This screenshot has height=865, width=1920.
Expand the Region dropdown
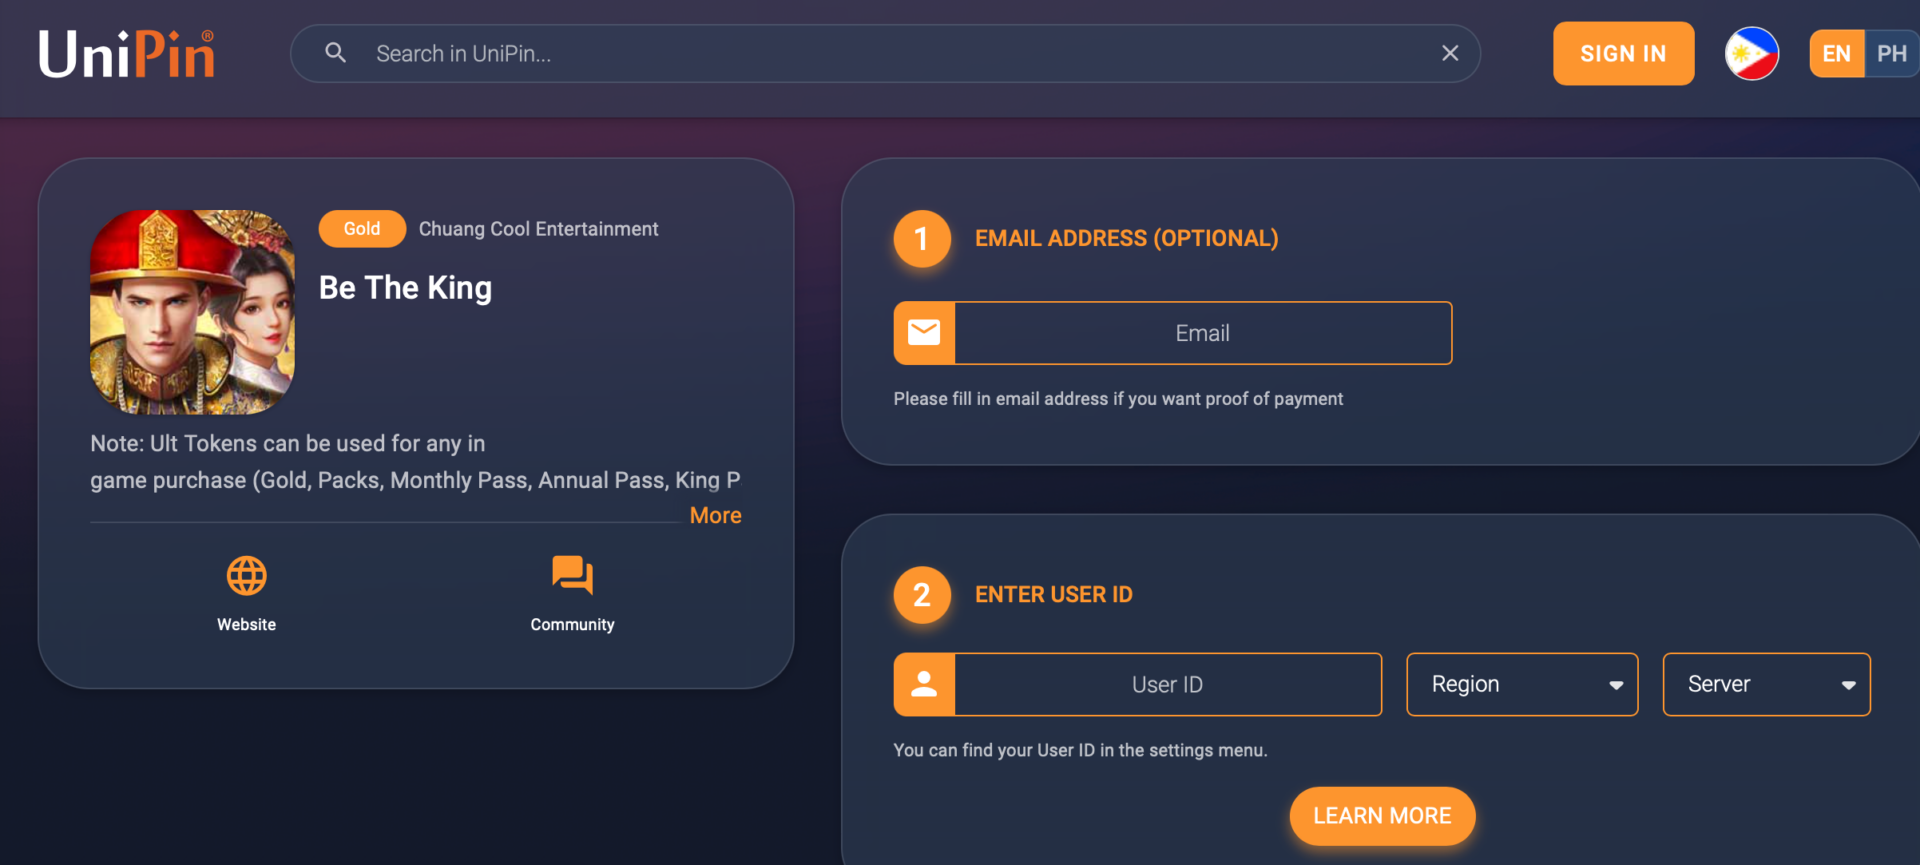click(1521, 685)
